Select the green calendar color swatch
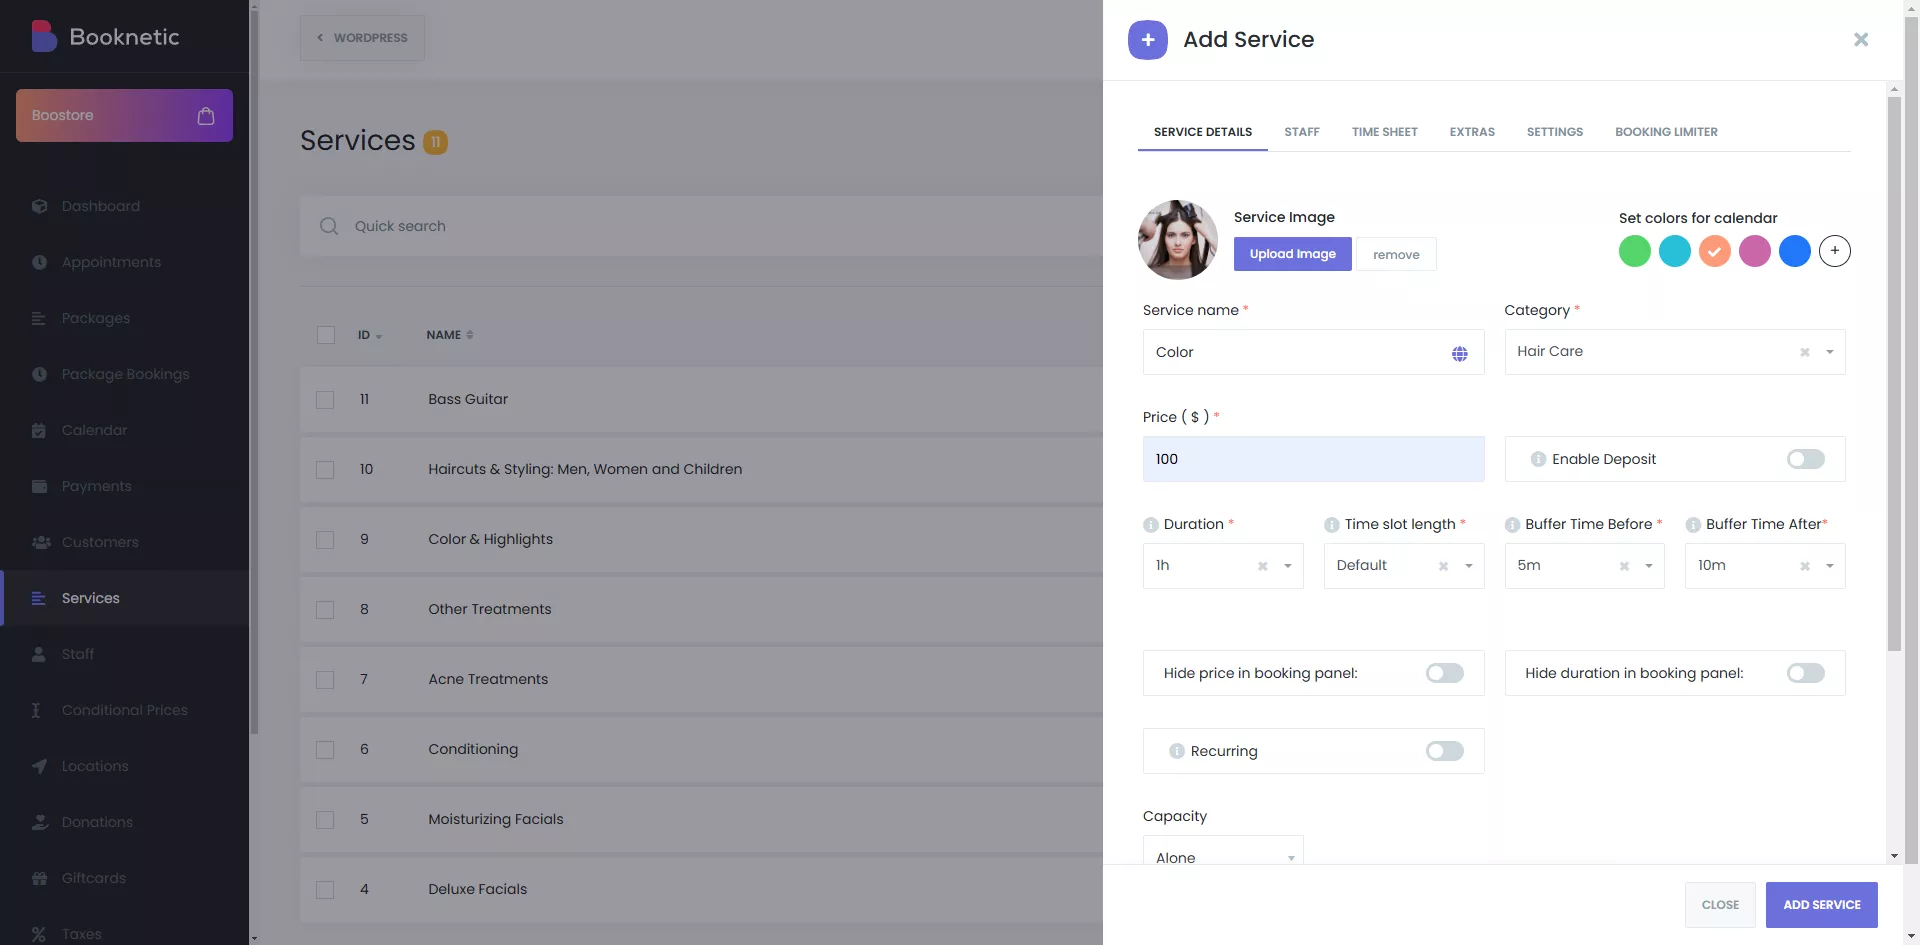The image size is (1920, 945). 1634,251
